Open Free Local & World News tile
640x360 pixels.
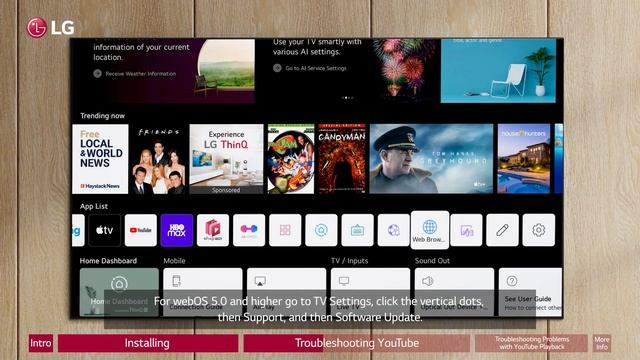pos(100,159)
